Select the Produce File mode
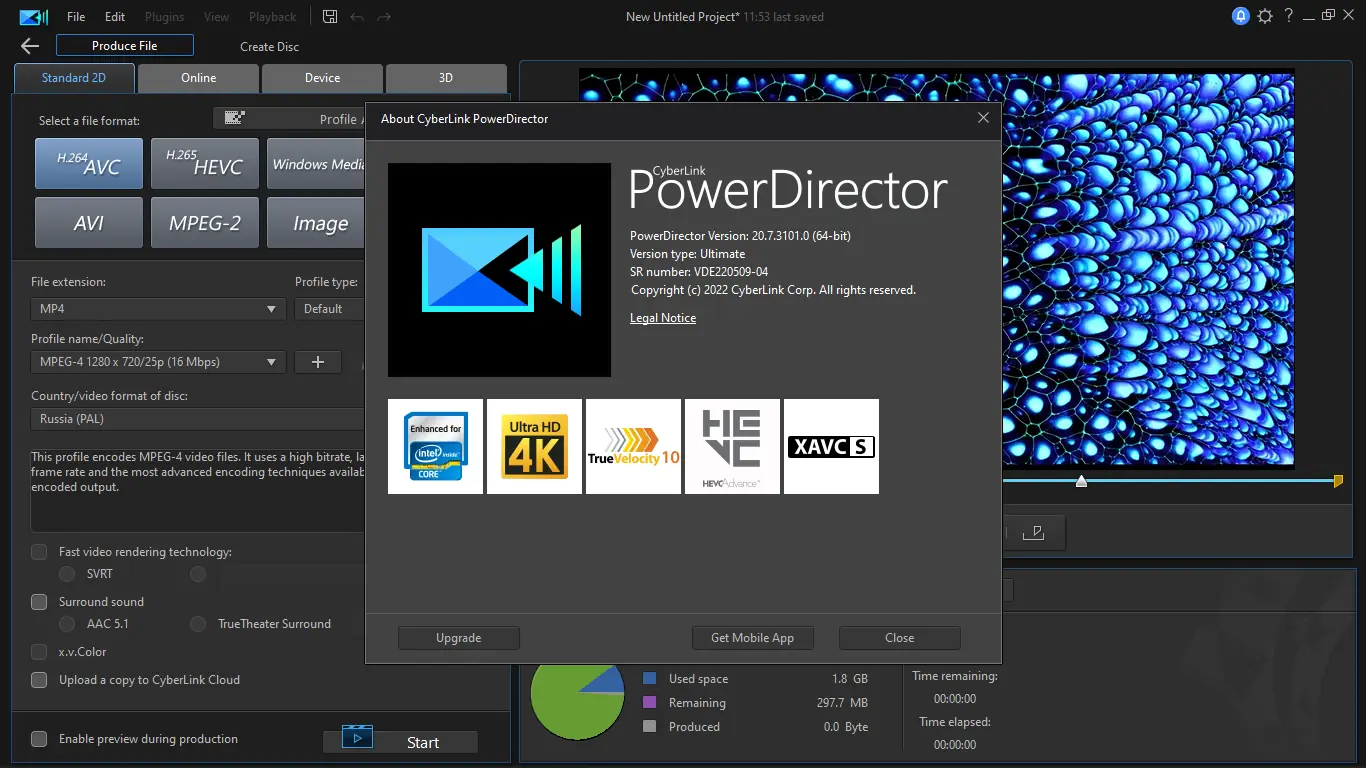Screen dimensions: 1366x768 [x=125, y=46]
